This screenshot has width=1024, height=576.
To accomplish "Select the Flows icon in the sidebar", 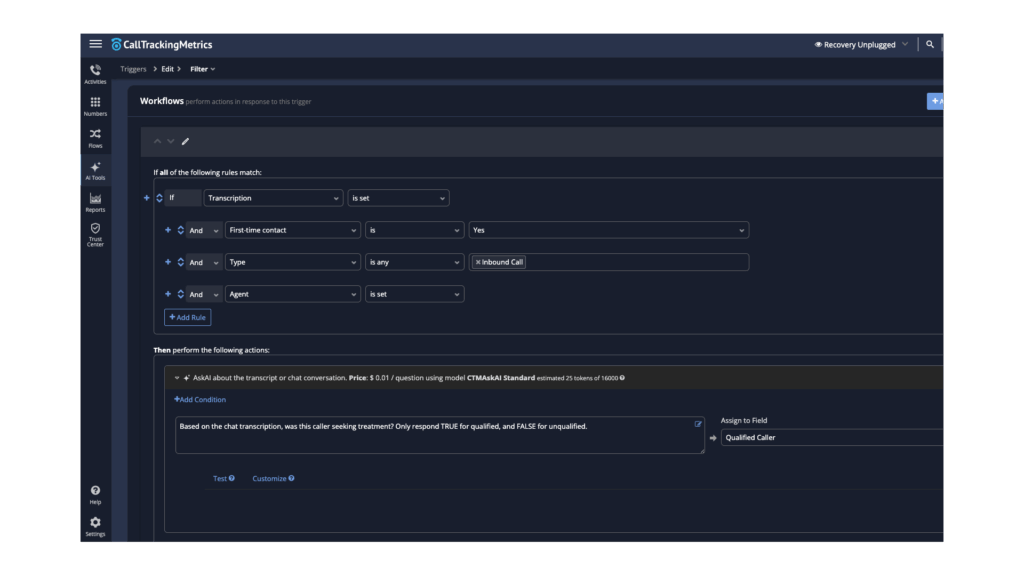I will pos(94,138).
